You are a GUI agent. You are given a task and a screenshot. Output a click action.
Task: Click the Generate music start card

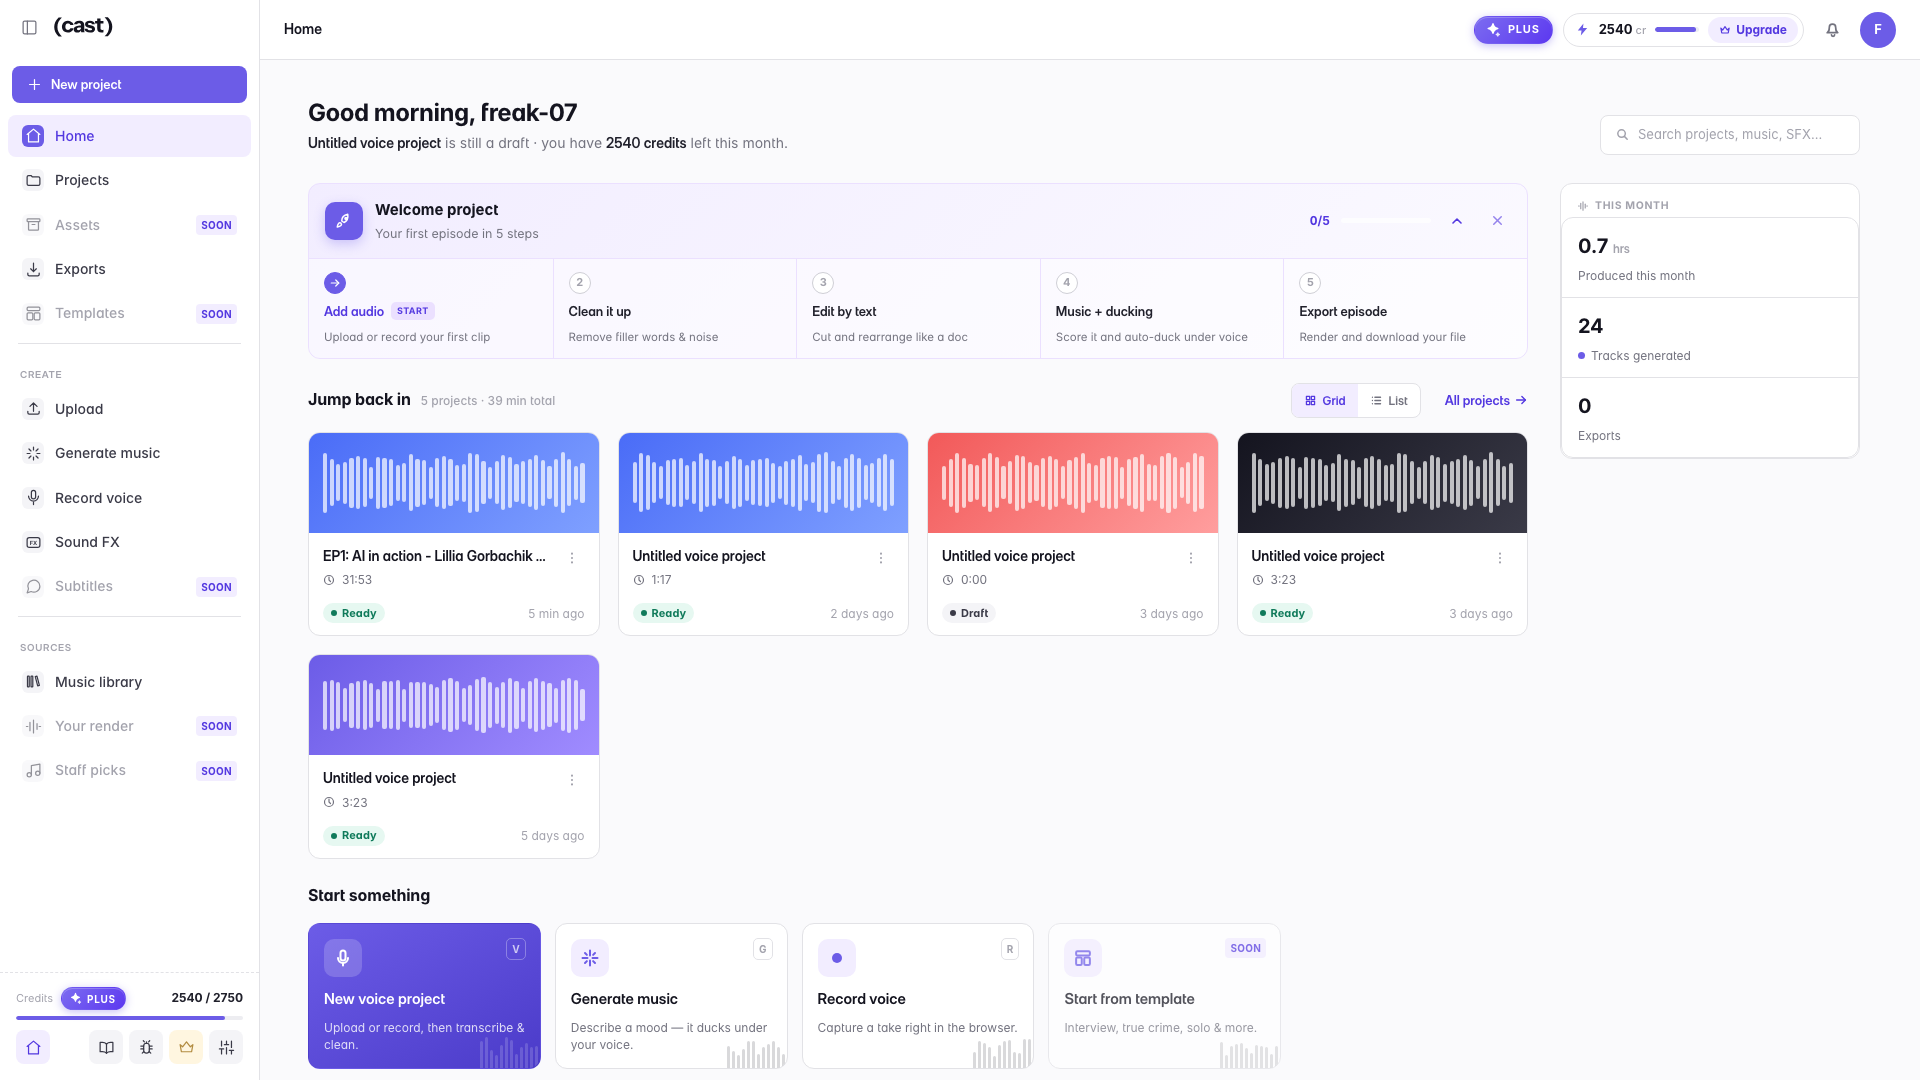pyautogui.click(x=671, y=996)
